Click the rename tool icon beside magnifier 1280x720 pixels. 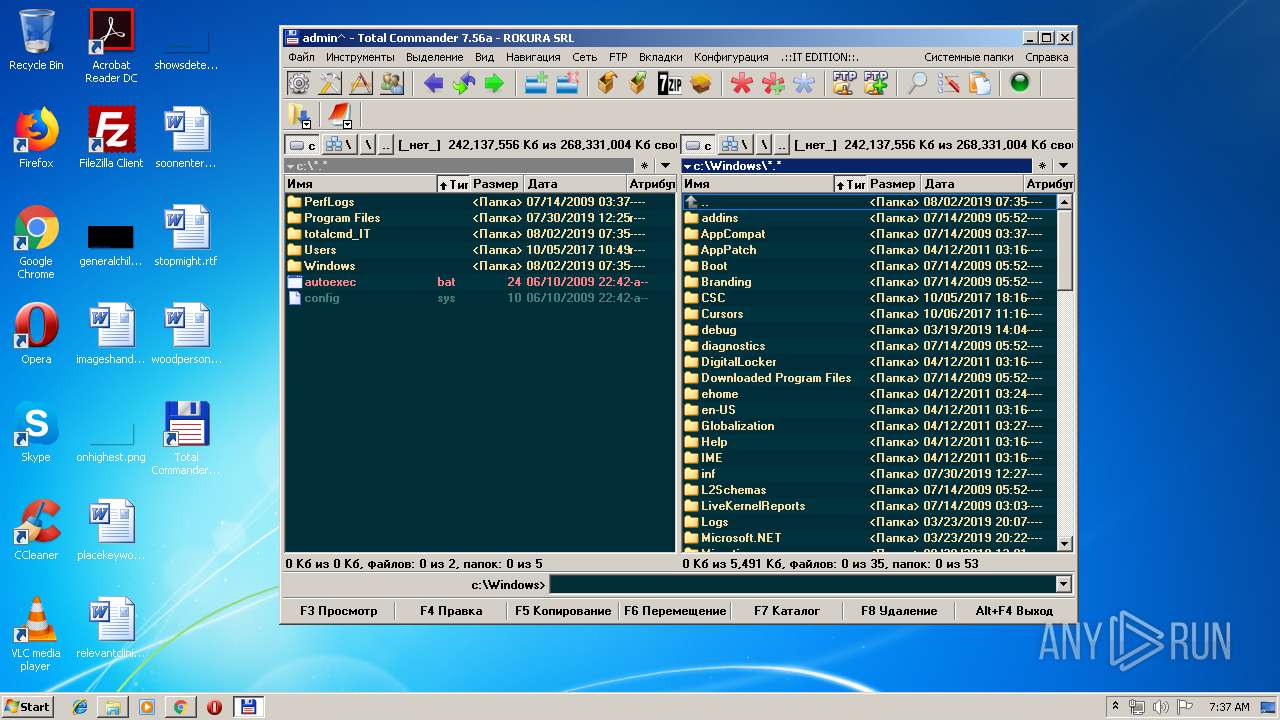948,83
